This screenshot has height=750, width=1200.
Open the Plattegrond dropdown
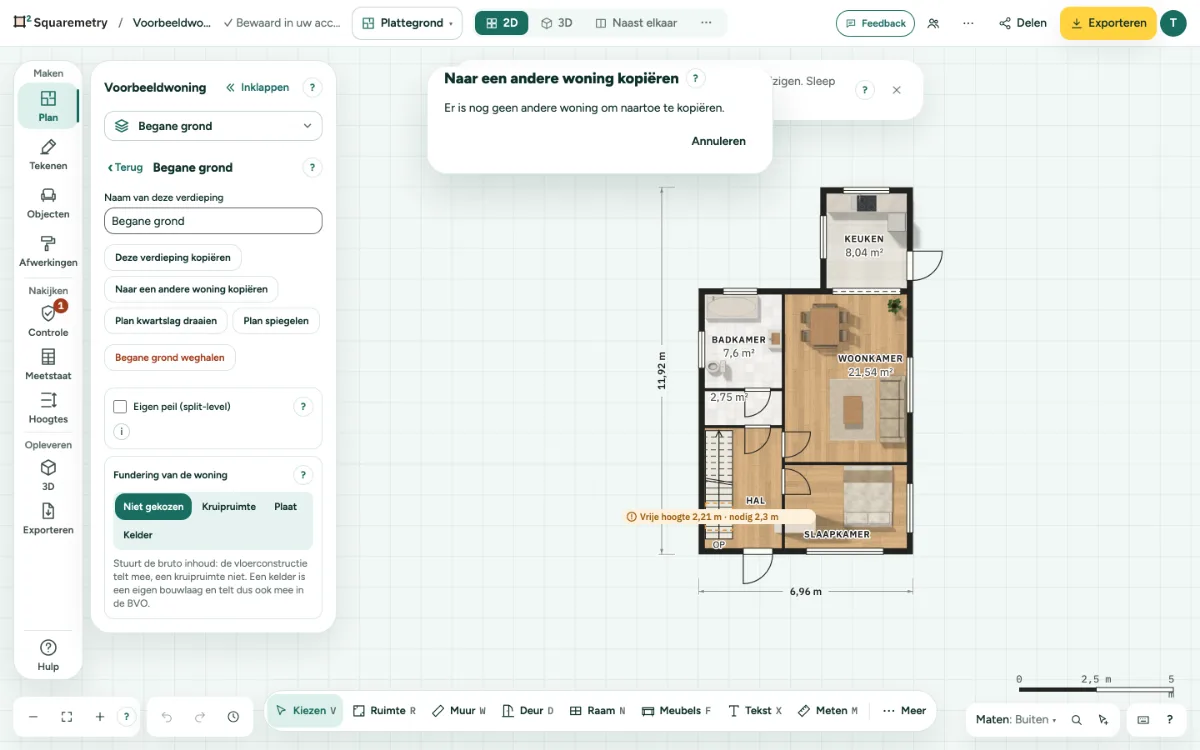coord(407,23)
